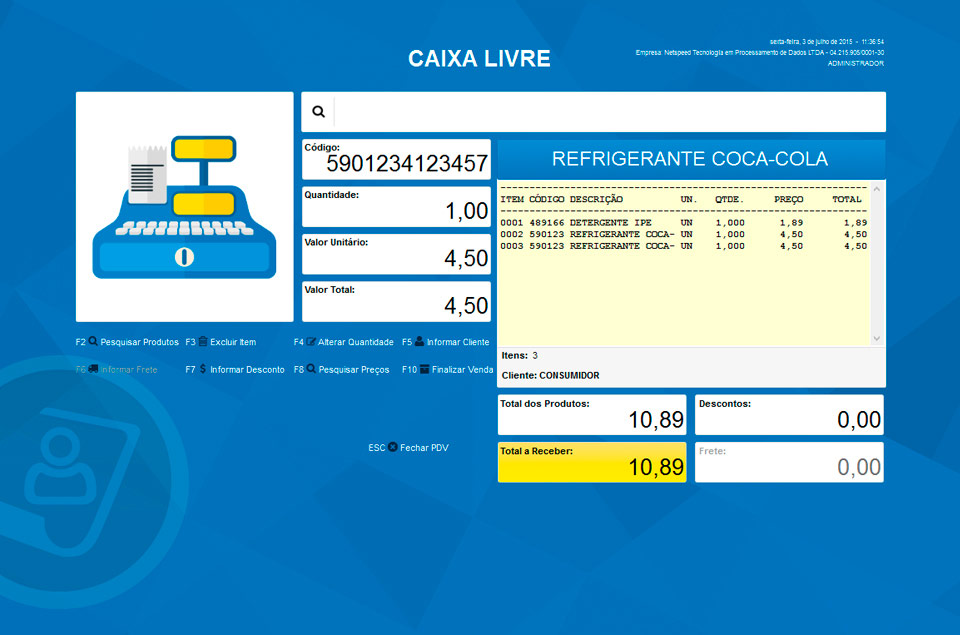The height and width of the screenshot is (635, 960).
Task: Select item row 0003 REFRIGERANTE COCA-
Action: [683, 246]
